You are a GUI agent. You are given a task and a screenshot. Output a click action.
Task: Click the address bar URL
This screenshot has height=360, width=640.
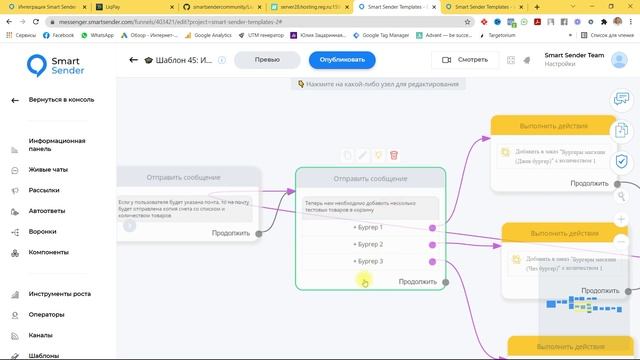pos(170,22)
